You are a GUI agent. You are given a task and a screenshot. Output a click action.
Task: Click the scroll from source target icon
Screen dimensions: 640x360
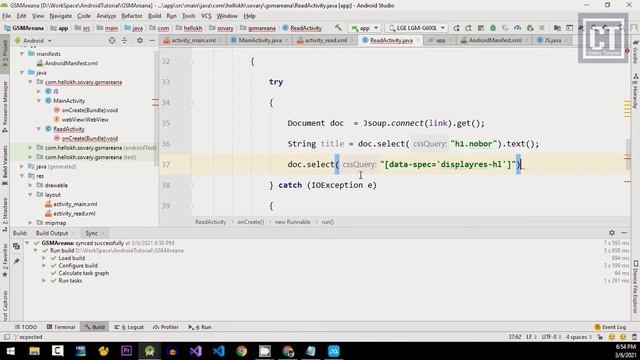(112, 40)
